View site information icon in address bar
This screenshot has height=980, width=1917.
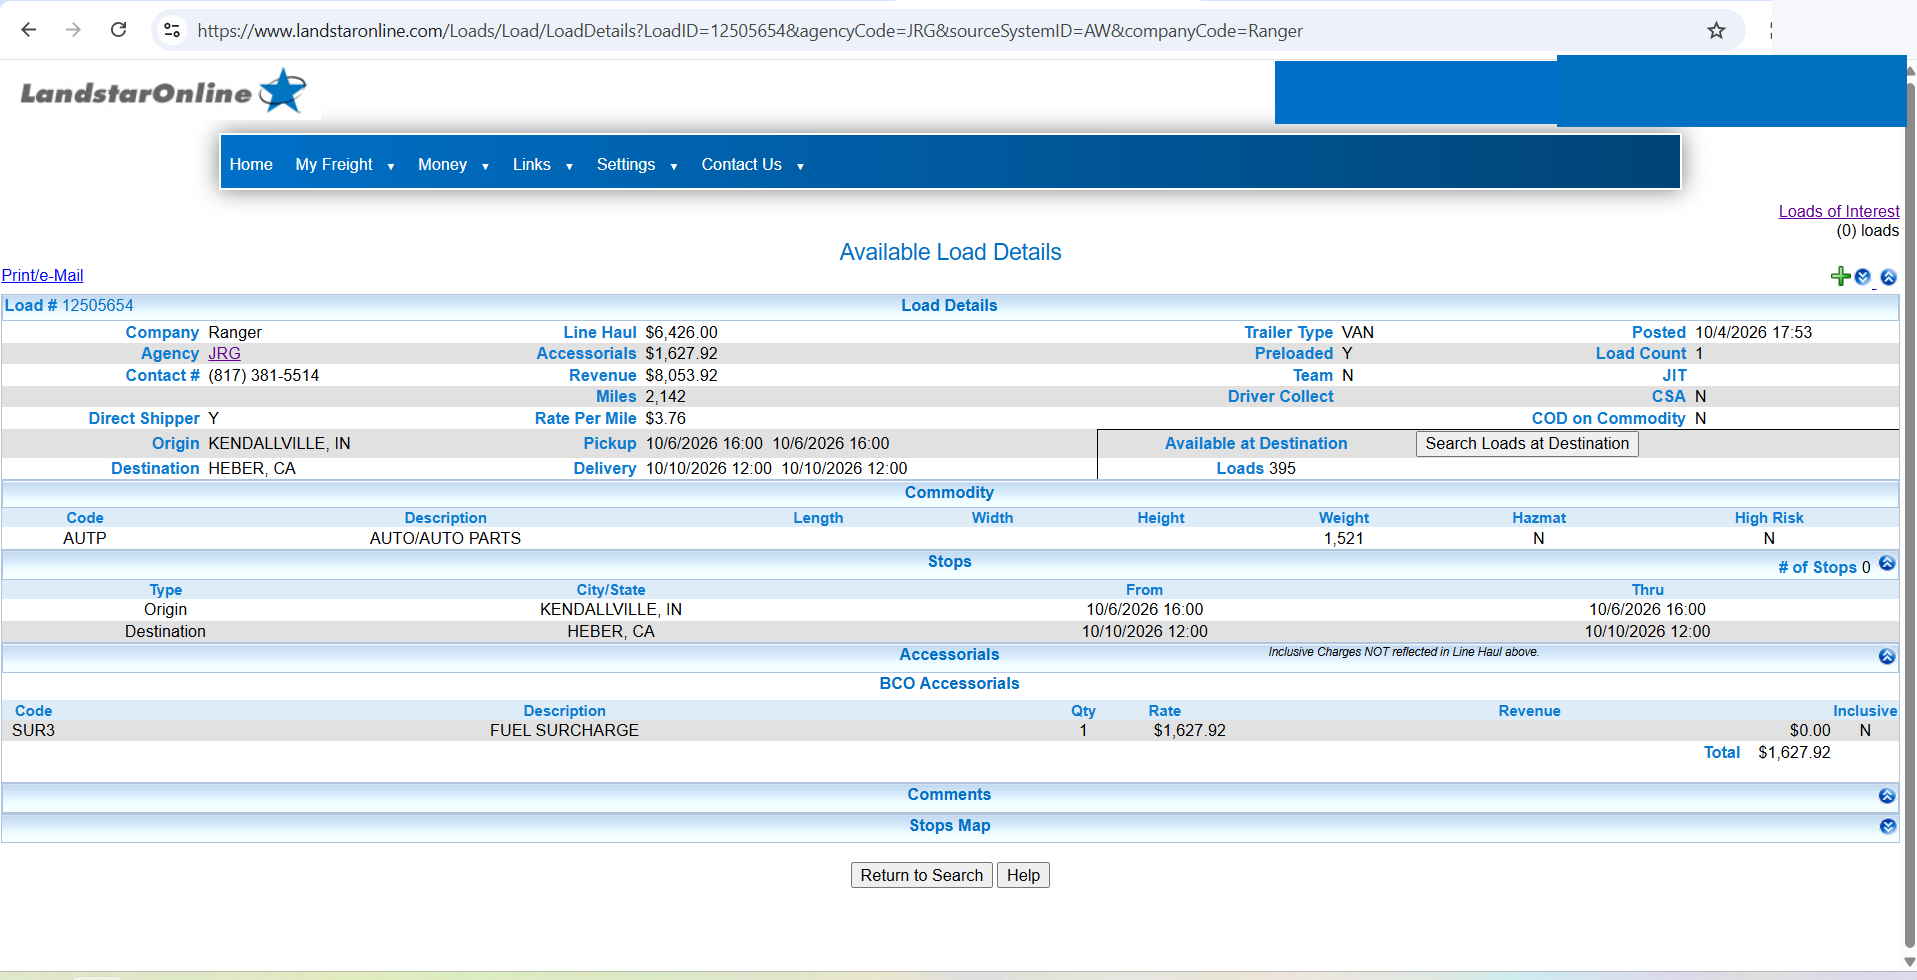(x=172, y=30)
